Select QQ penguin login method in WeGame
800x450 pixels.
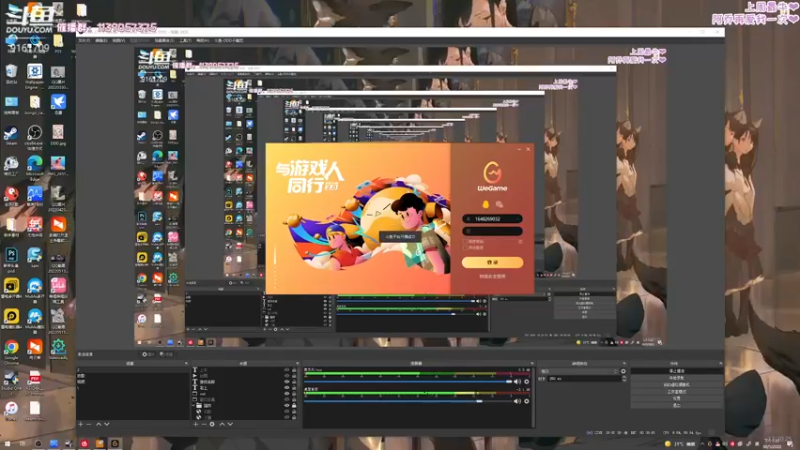[485, 204]
